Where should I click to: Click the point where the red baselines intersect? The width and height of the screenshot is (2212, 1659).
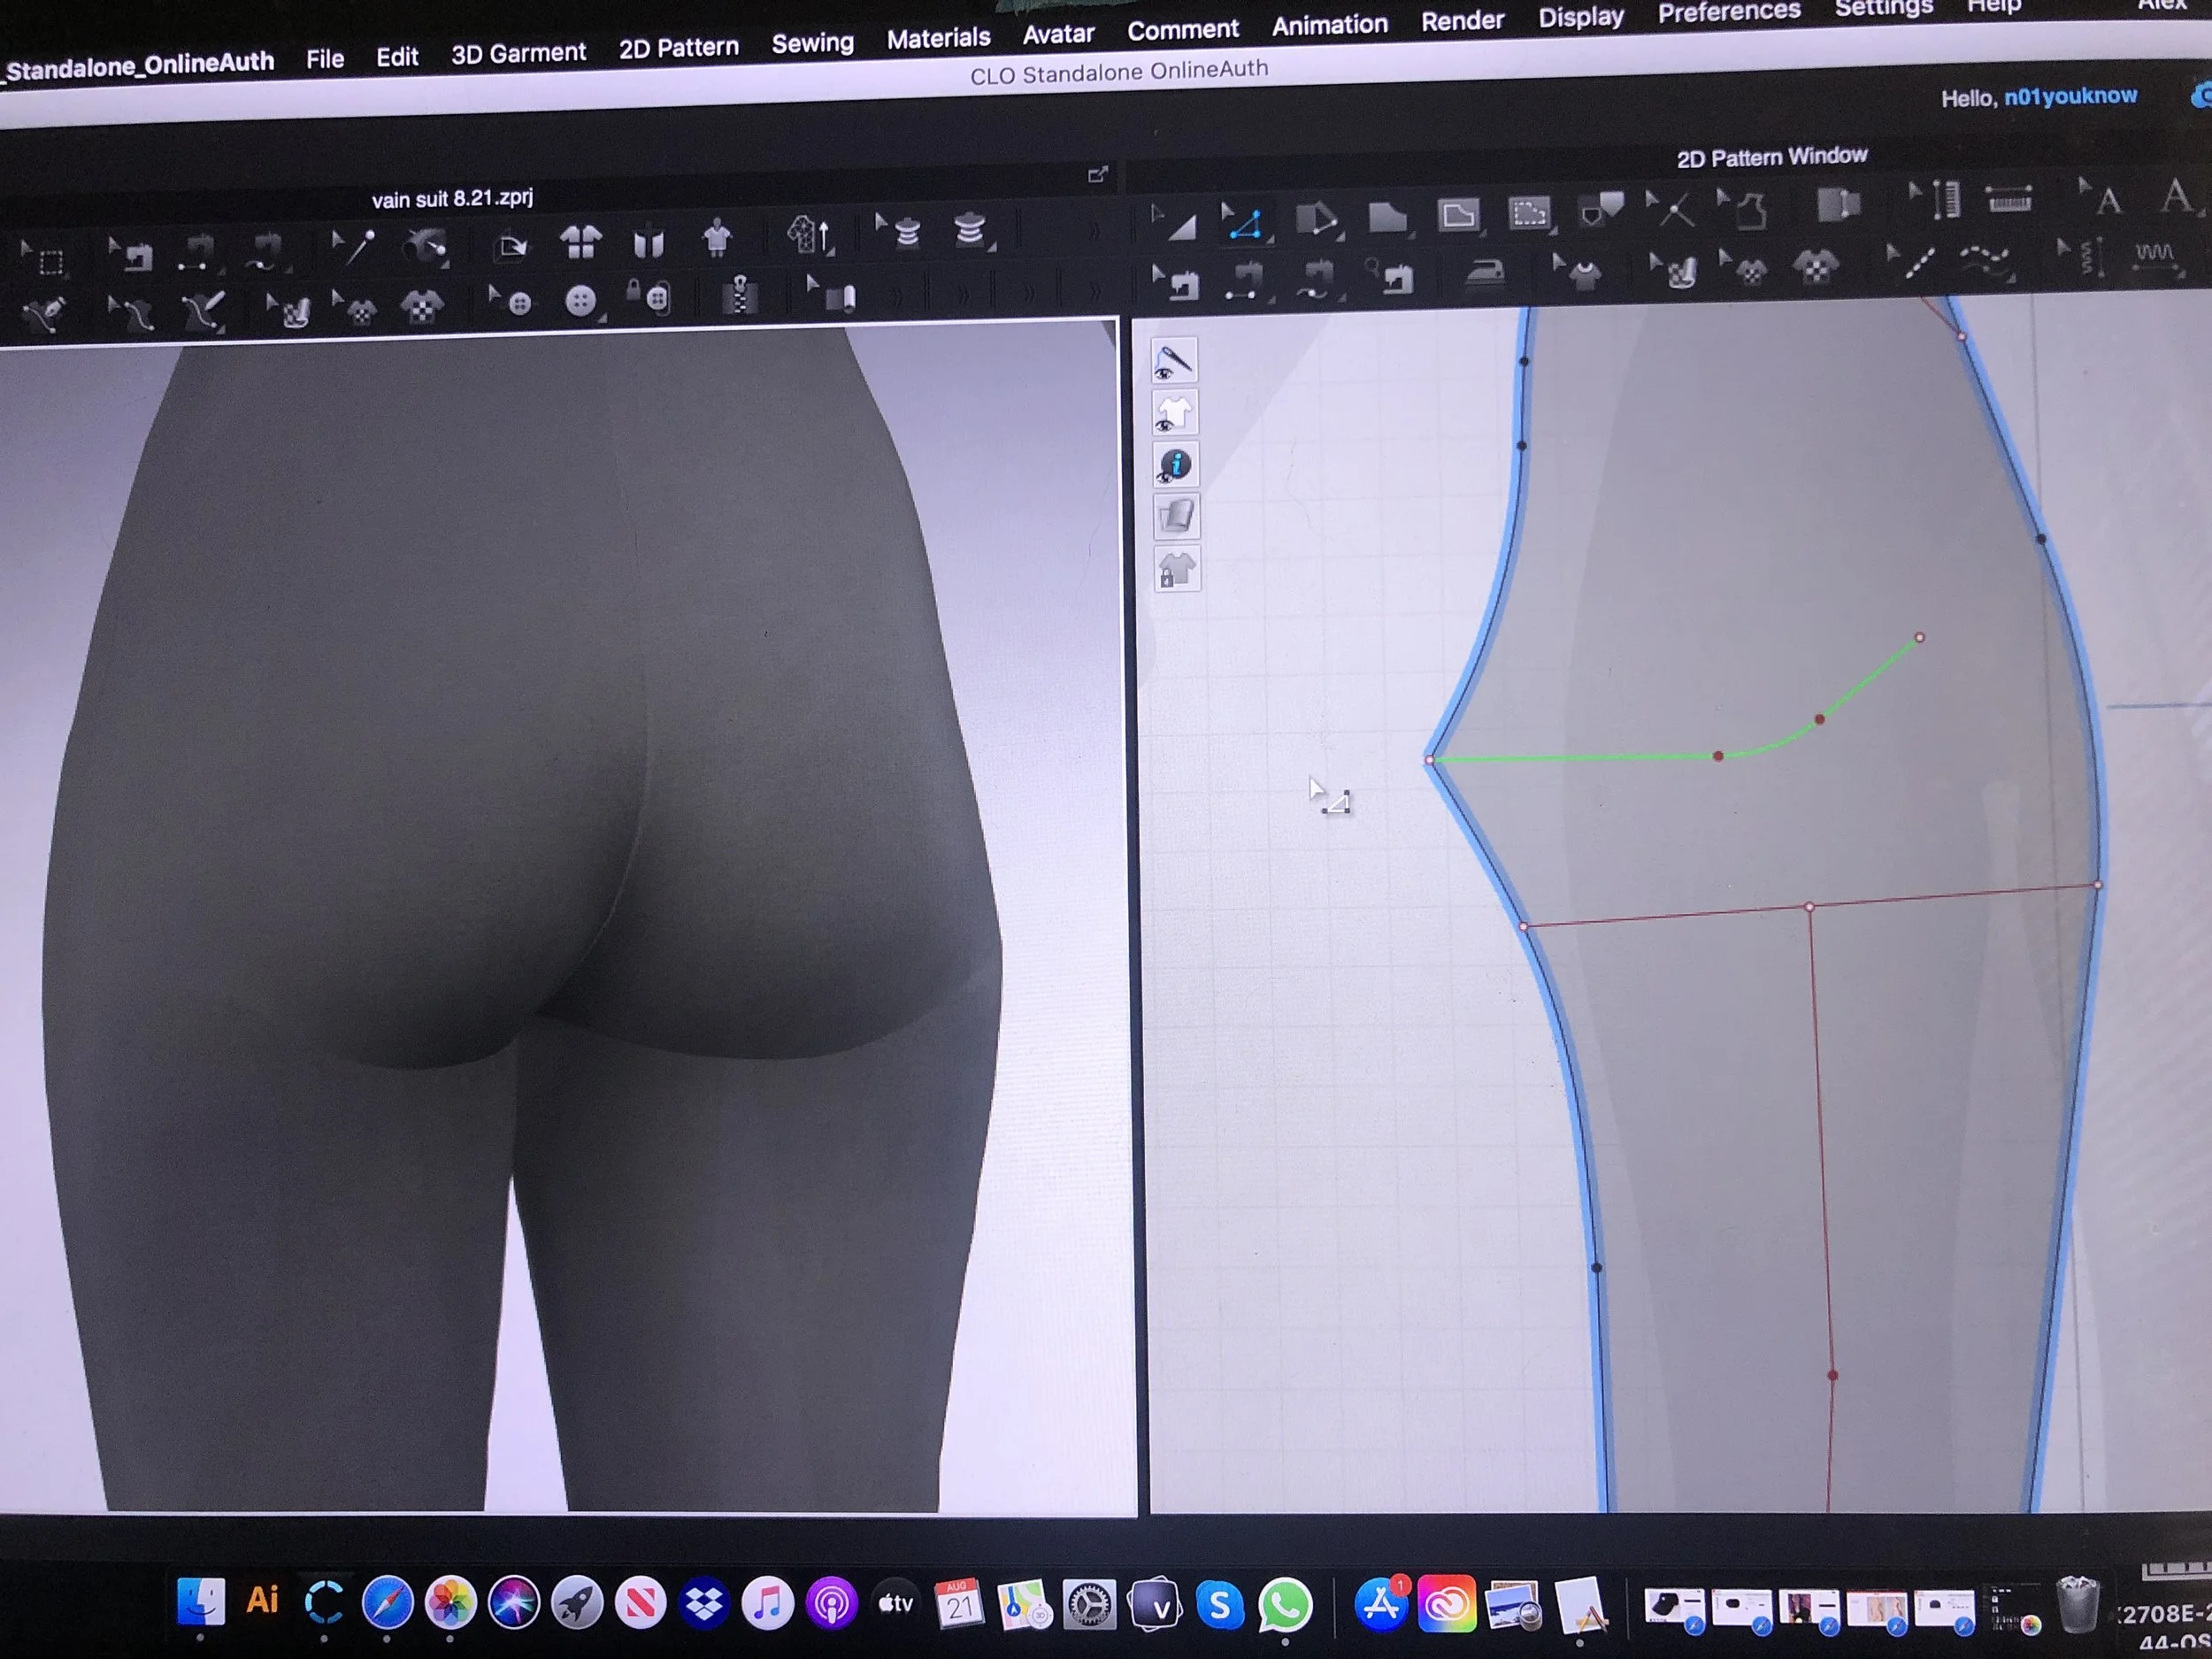(1809, 907)
